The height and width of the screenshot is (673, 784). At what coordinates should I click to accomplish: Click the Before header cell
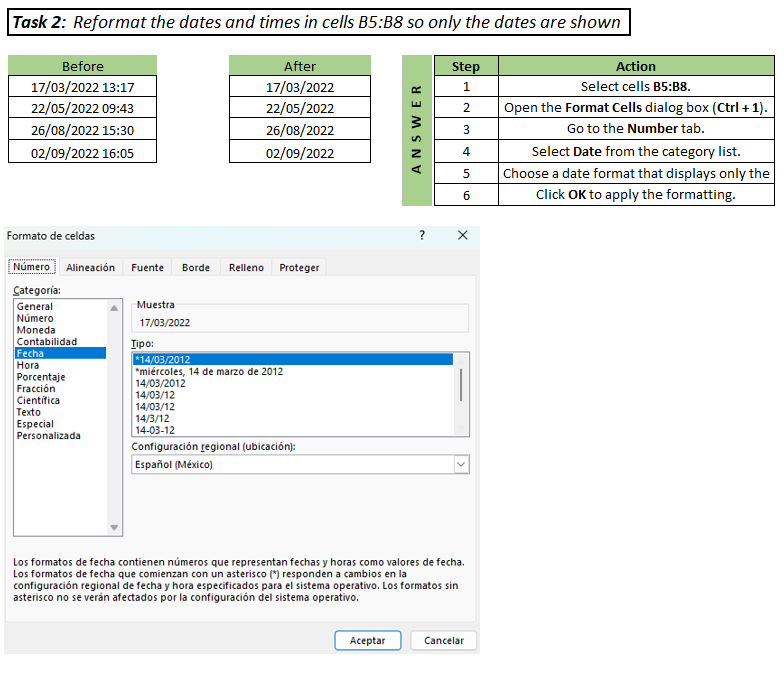coord(82,66)
